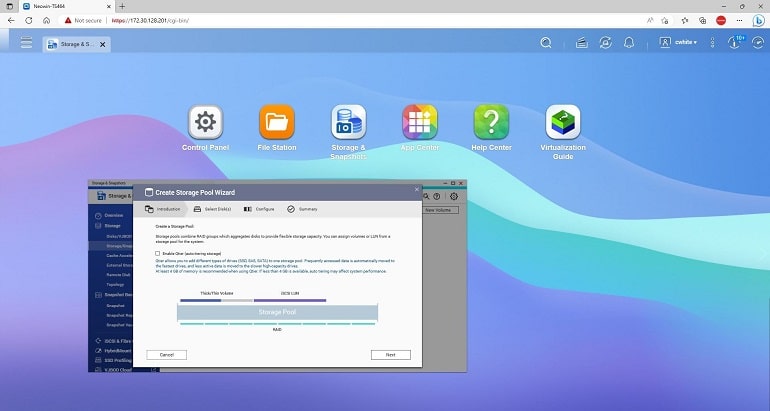770x411 pixels.
Task: Click the Next button in the wizard
Action: pos(390,354)
